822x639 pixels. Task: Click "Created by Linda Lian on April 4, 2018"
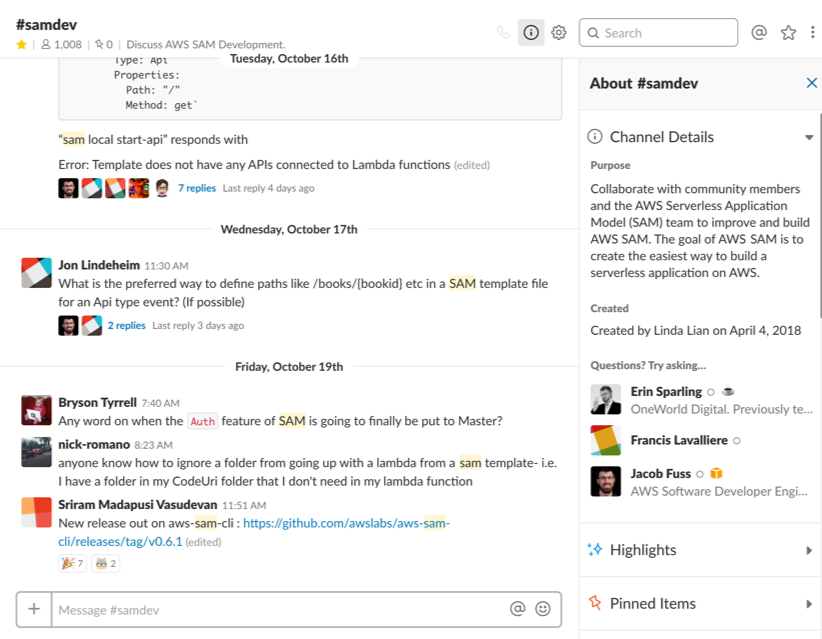(696, 331)
